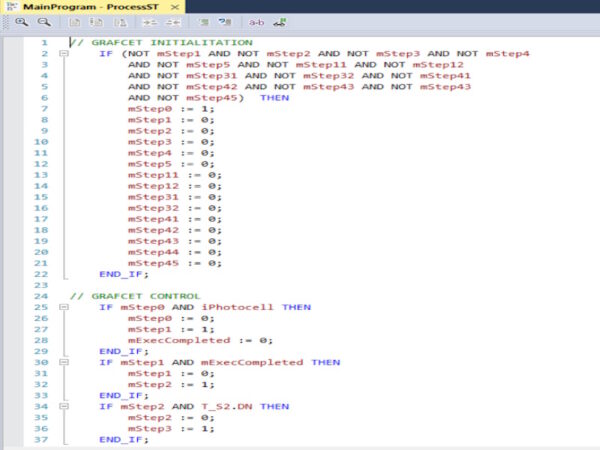
Task: Click the a-b toolbar icon
Action: (256, 23)
